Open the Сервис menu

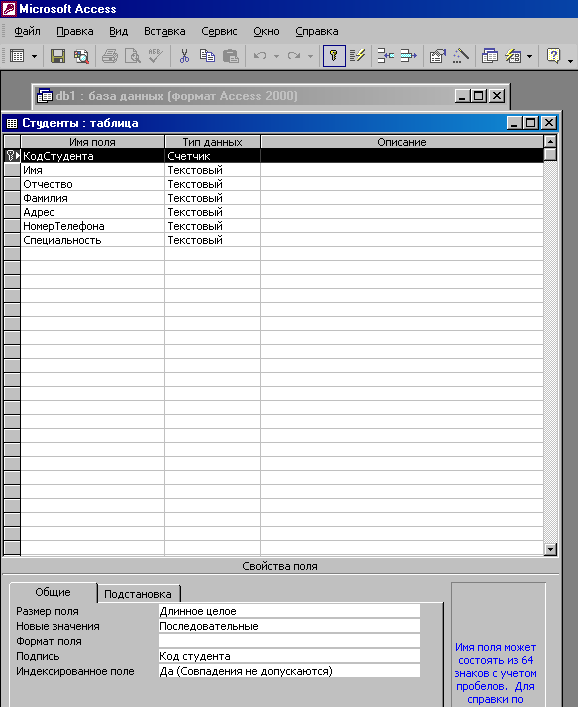pos(219,32)
